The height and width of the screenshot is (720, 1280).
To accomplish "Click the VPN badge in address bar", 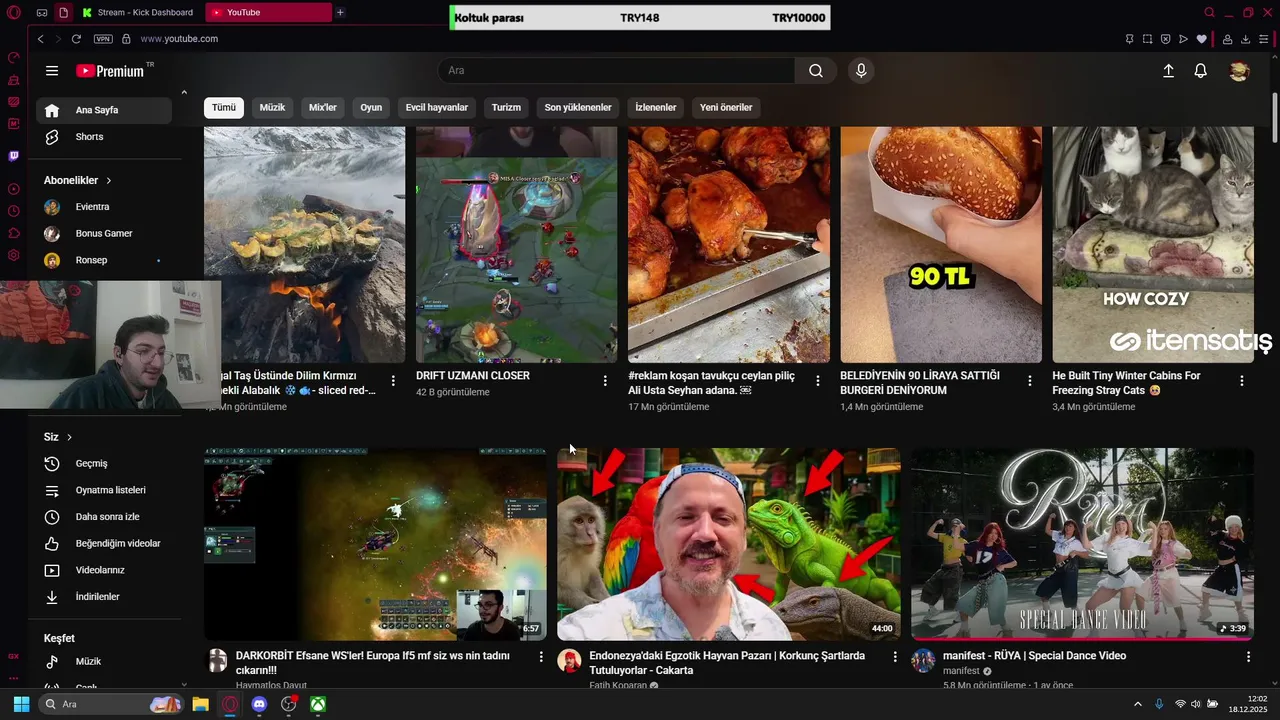I will tap(103, 39).
